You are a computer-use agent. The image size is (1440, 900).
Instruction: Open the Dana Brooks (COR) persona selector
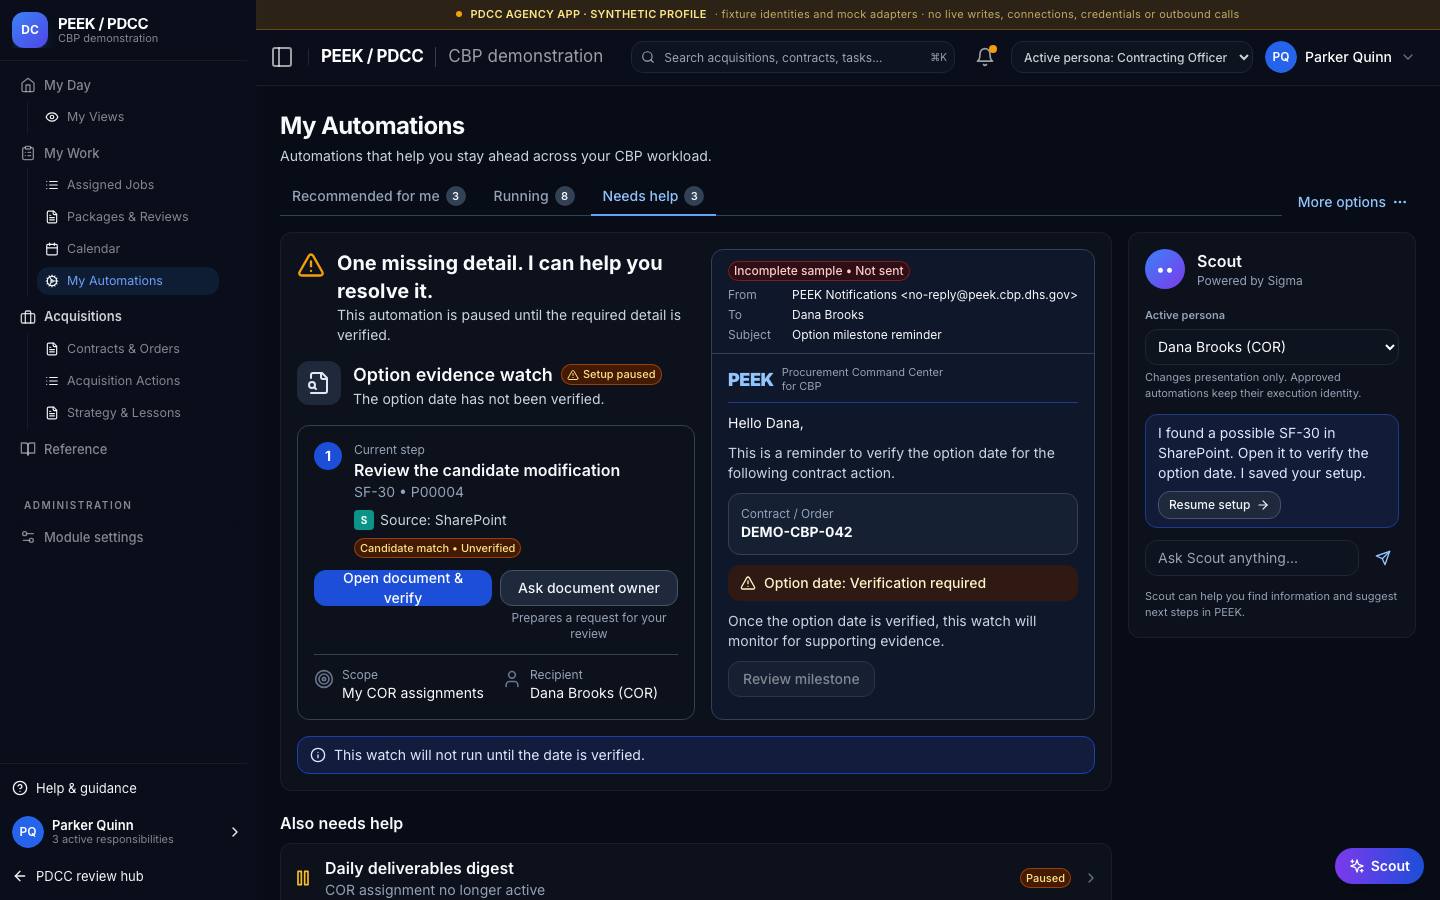1271,347
